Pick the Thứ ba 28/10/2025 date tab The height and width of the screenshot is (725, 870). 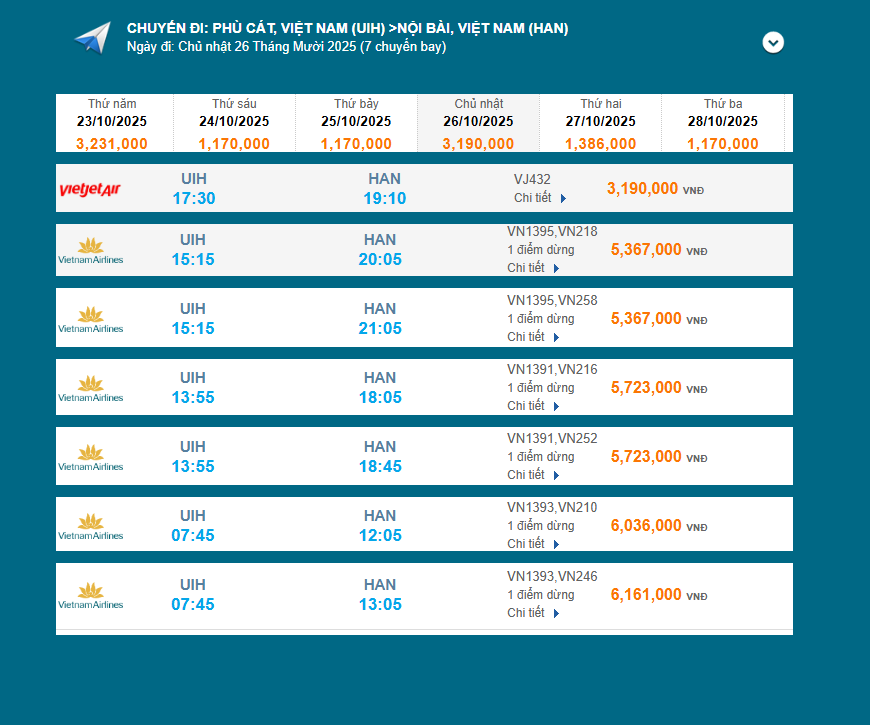point(722,123)
